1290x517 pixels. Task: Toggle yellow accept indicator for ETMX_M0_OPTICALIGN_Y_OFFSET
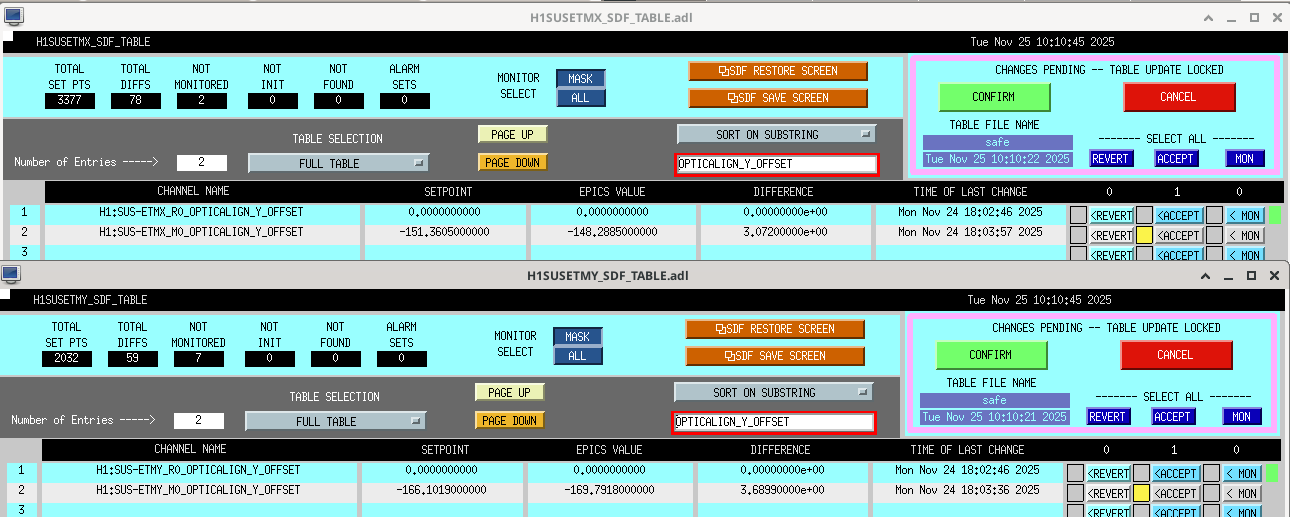1145,236
